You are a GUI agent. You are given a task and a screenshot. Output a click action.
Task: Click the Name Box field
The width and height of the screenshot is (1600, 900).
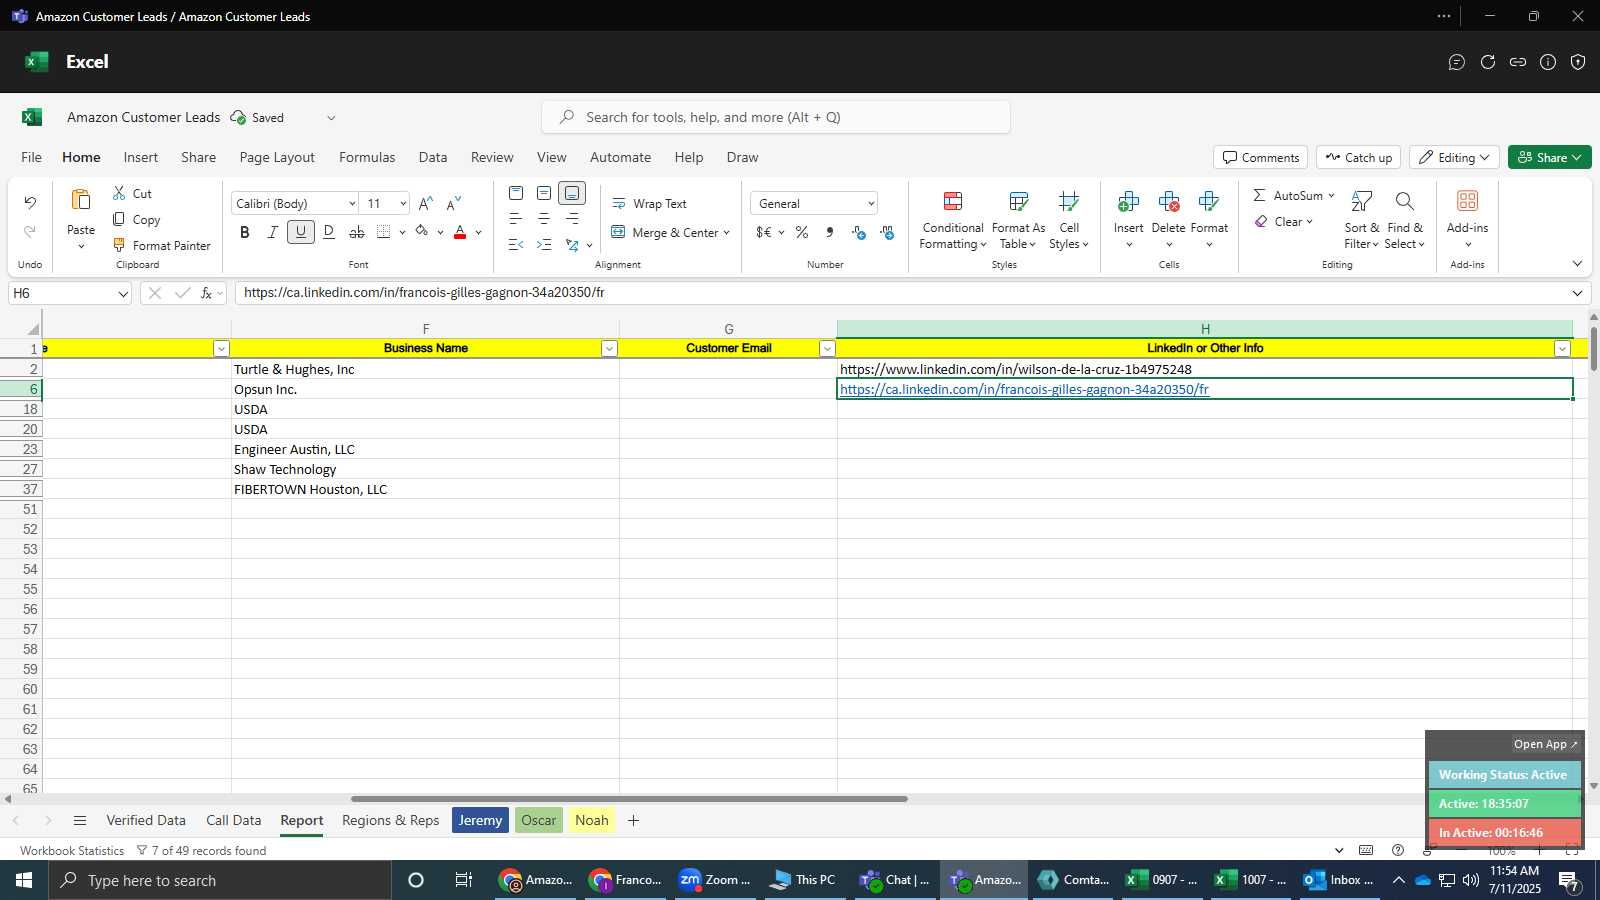(x=70, y=293)
